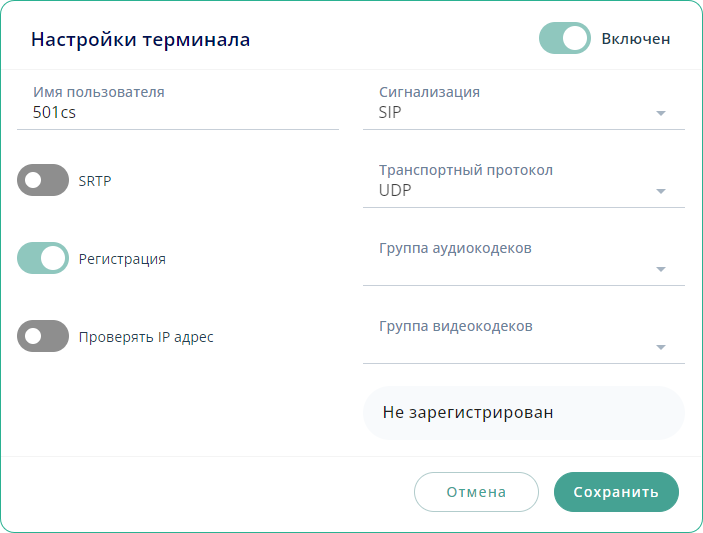Click arrow icon in Группа видеокодеков field
The height and width of the screenshot is (533, 703).
[660, 347]
